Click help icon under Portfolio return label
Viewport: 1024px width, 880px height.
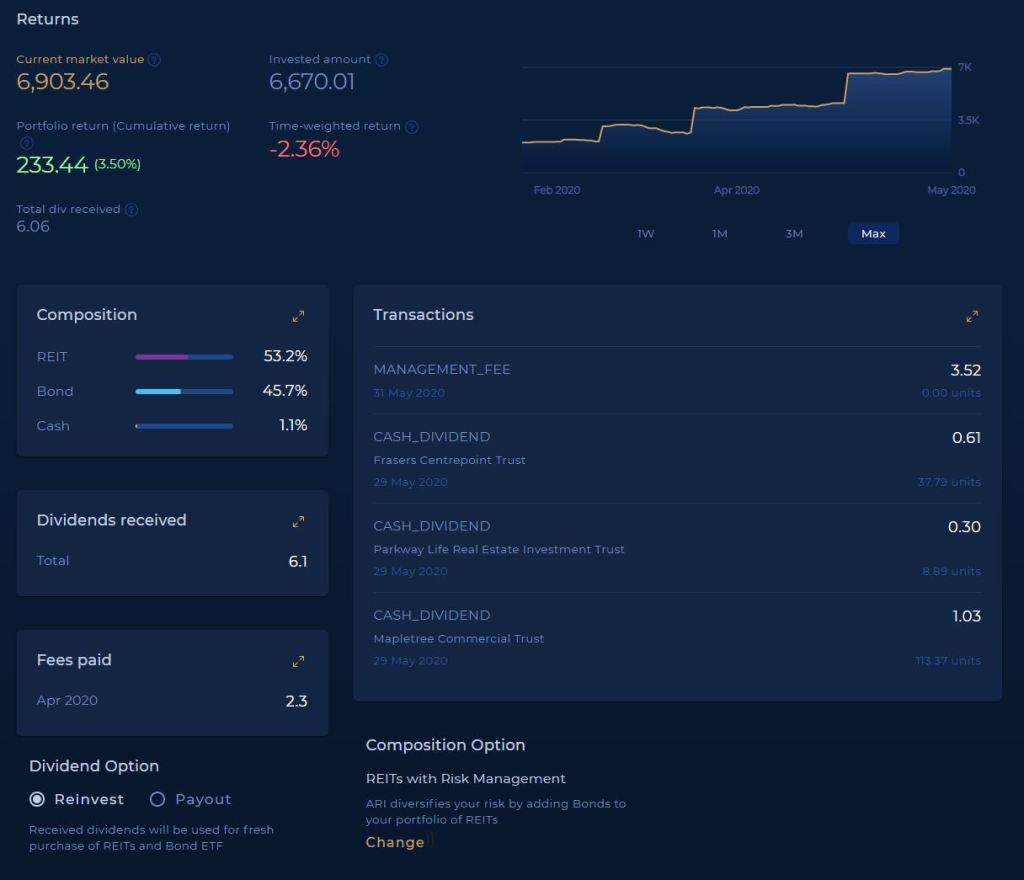pyautogui.click(x=27, y=143)
